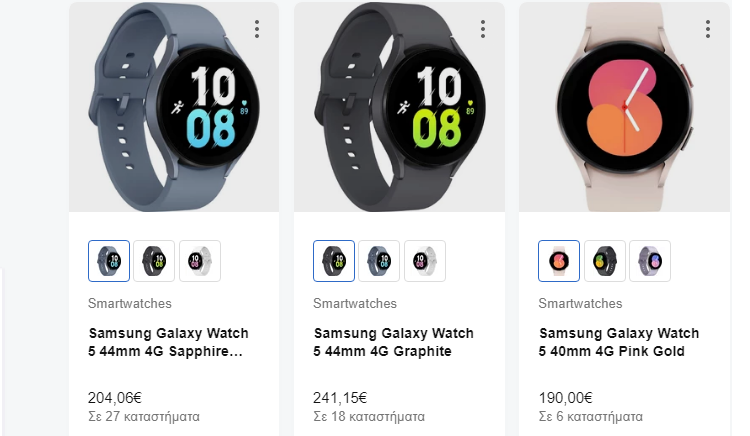Select blue color variant in Graphite card
The image size is (750, 436).
pyautogui.click(x=379, y=261)
